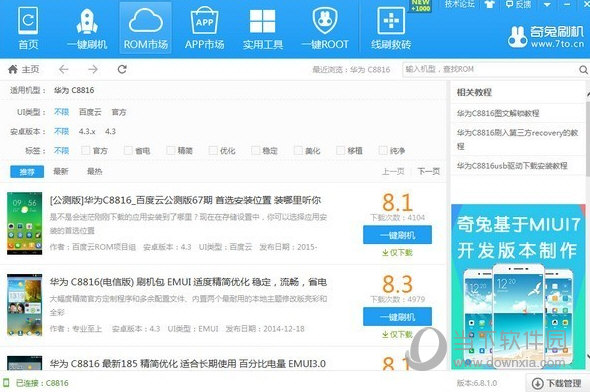Screen dimensions: 590x392
Task: Check the 省电 tag checkbox
Action: click(128, 150)
